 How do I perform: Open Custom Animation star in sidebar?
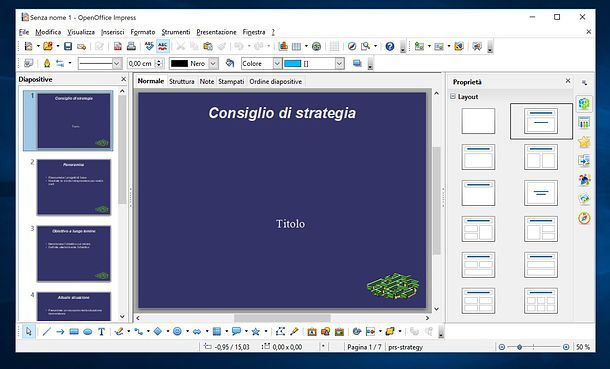584,142
